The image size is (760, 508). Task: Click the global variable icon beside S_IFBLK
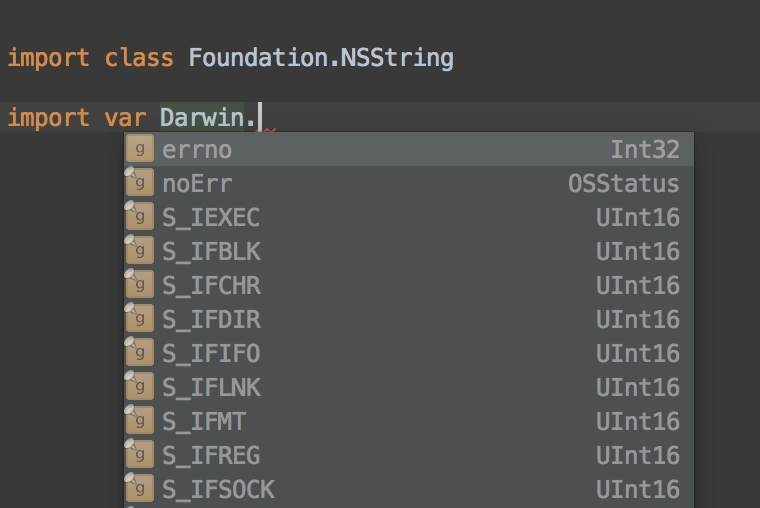[140, 251]
